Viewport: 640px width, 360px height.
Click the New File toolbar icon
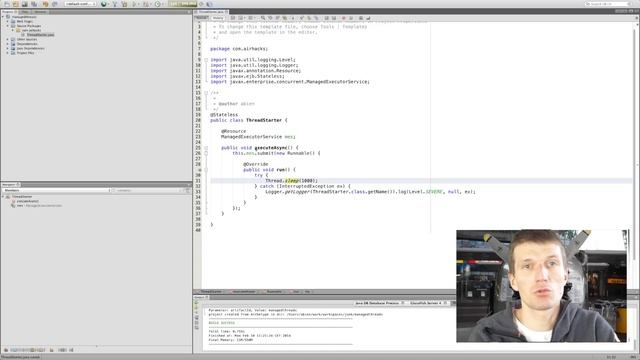tap(7, 4)
